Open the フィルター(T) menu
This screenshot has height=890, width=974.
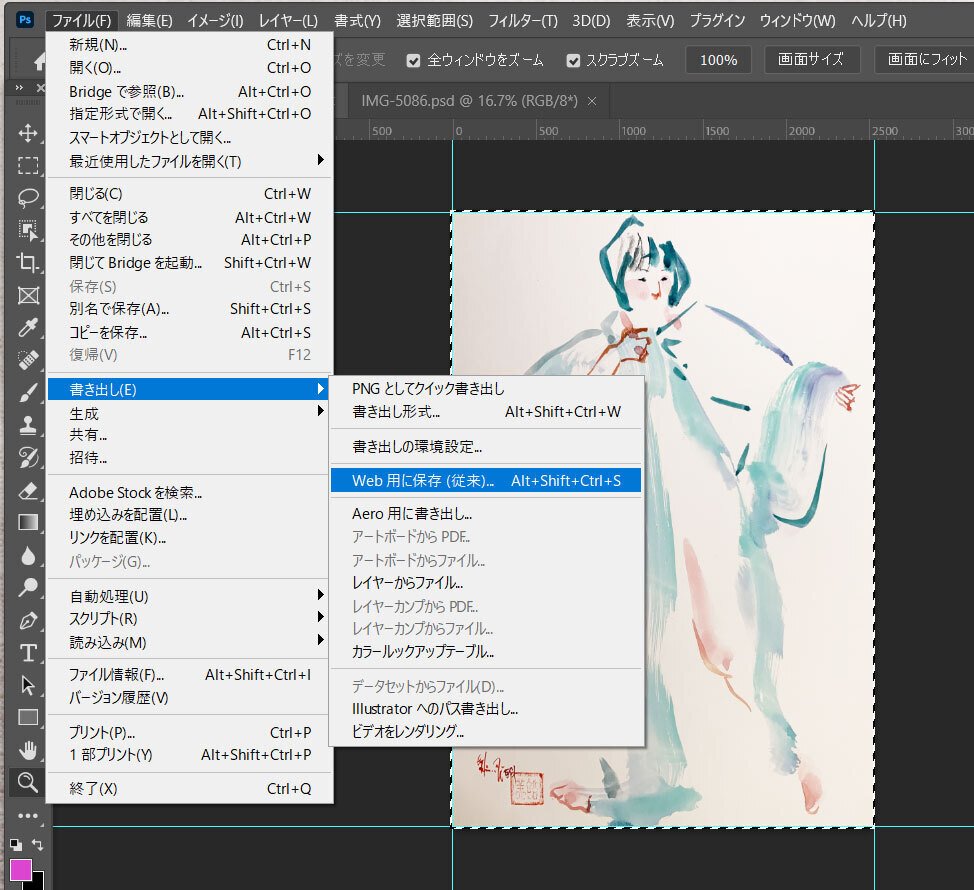[523, 20]
